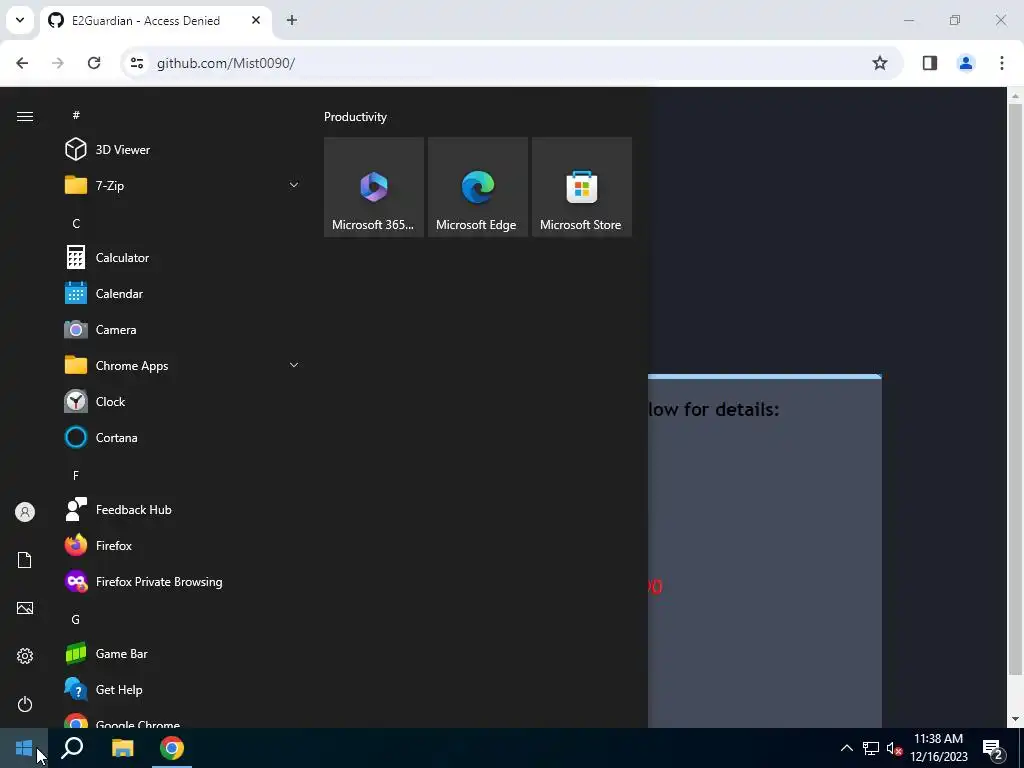The height and width of the screenshot is (768, 1024).
Task: Open the Clock app
Action: tap(182, 402)
